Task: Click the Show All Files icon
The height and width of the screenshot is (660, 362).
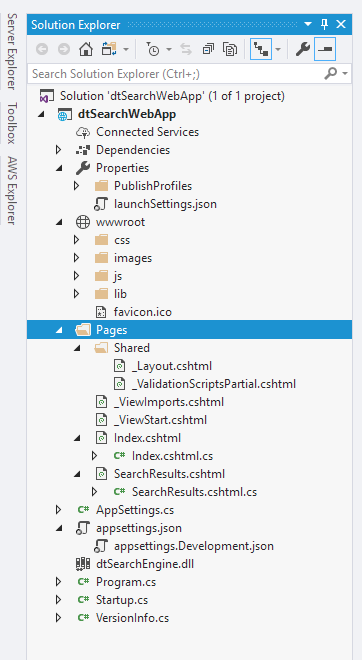Action: pos(230,49)
